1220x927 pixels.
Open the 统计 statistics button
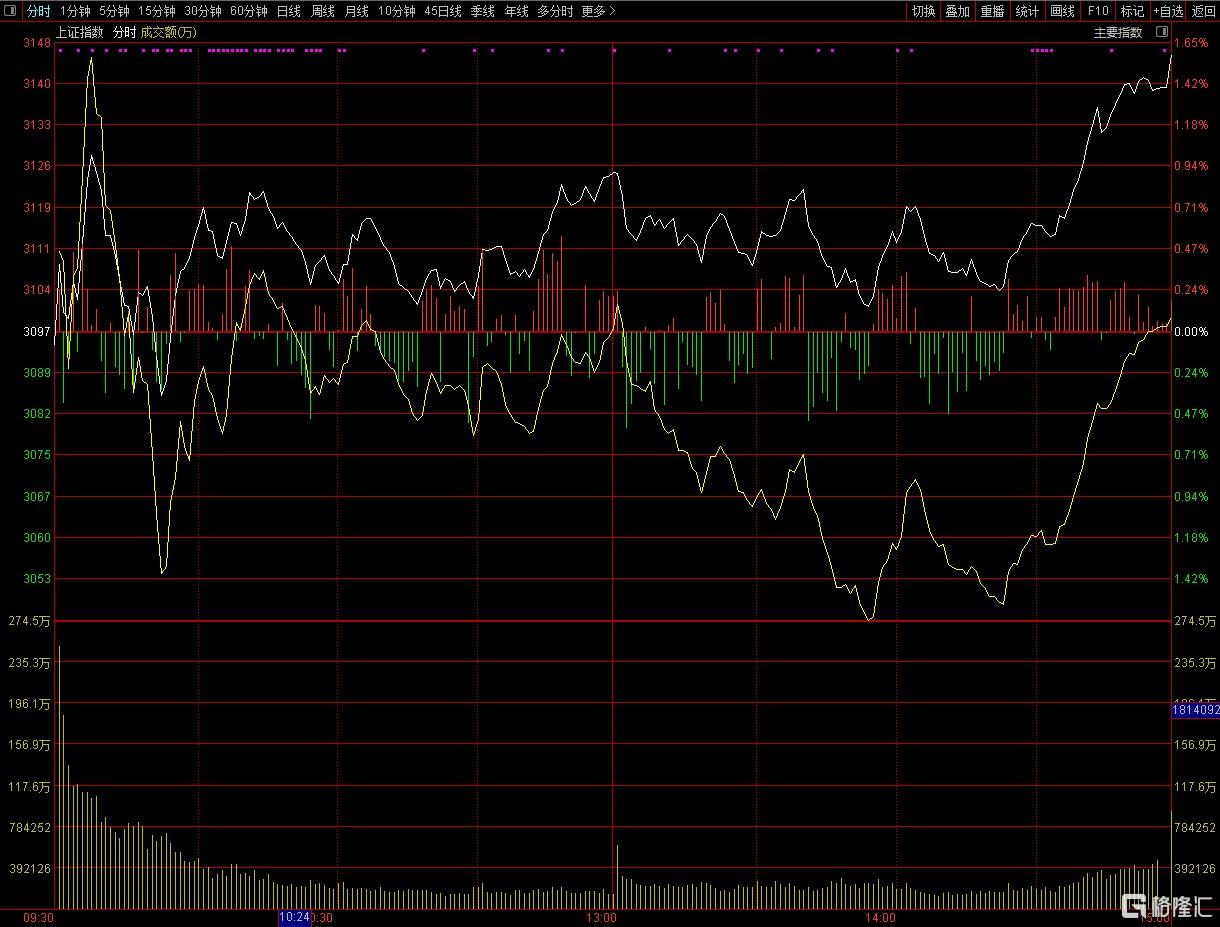pyautogui.click(x=1027, y=11)
